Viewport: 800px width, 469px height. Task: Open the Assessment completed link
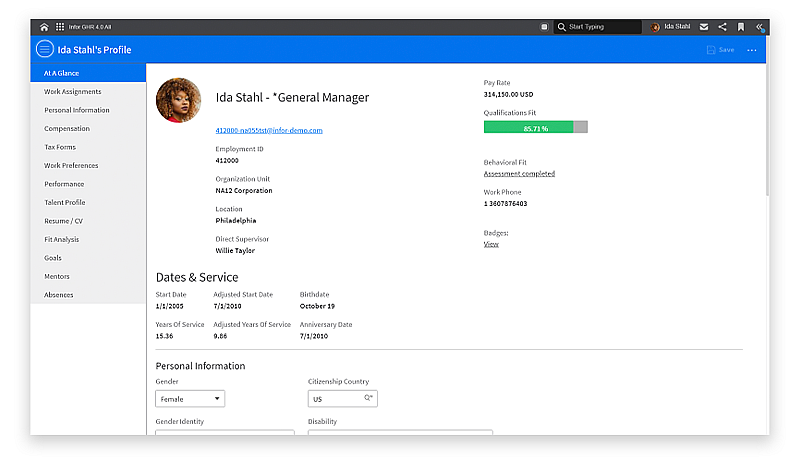[519, 174]
